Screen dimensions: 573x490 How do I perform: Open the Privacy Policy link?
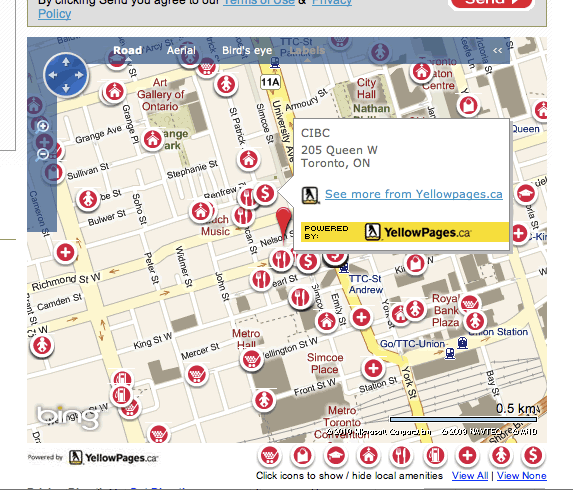54,14
